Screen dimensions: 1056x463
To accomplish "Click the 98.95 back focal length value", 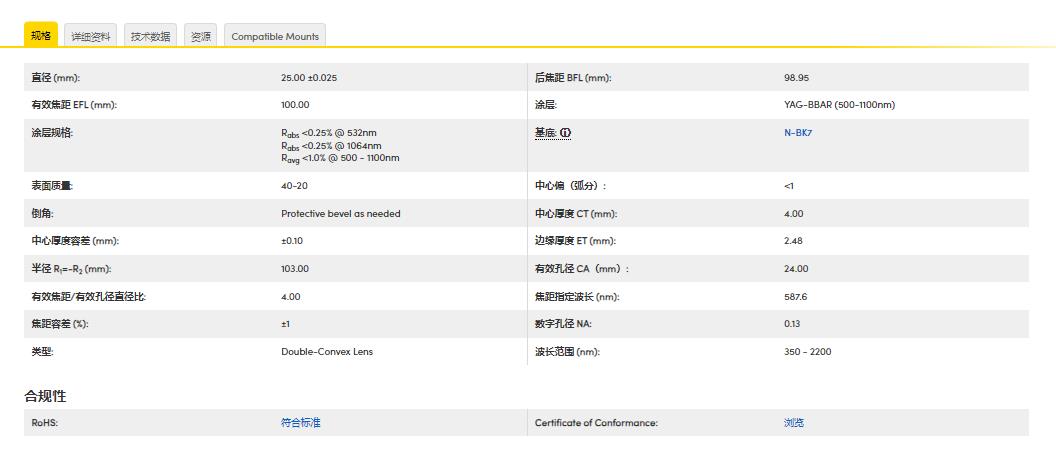I will click(x=797, y=78).
